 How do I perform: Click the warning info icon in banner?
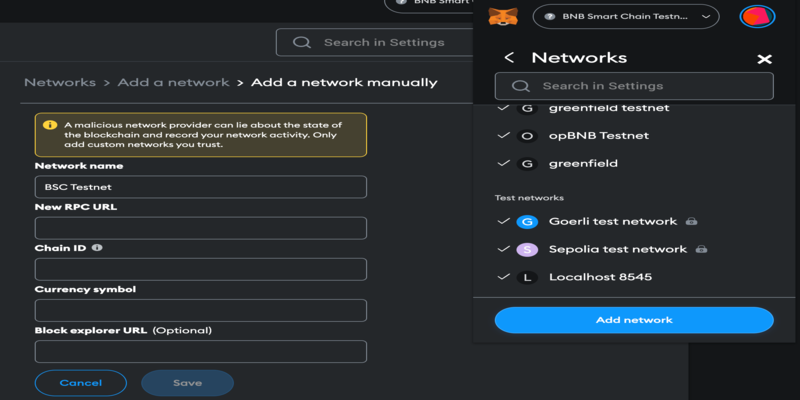click(49, 125)
